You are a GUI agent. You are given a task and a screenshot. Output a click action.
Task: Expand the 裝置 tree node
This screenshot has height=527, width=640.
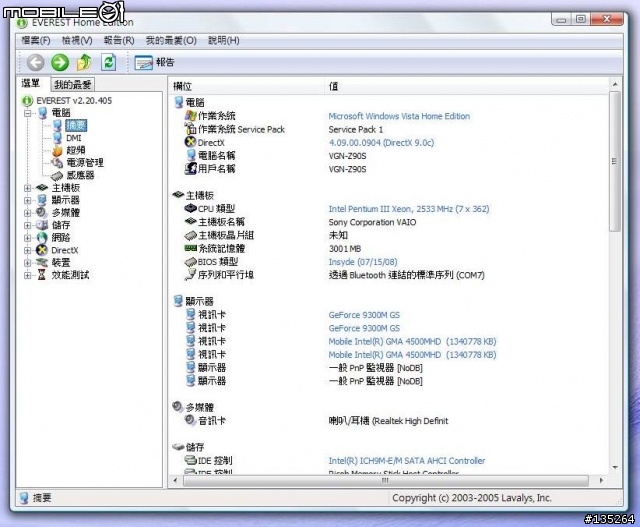coord(27,262)
